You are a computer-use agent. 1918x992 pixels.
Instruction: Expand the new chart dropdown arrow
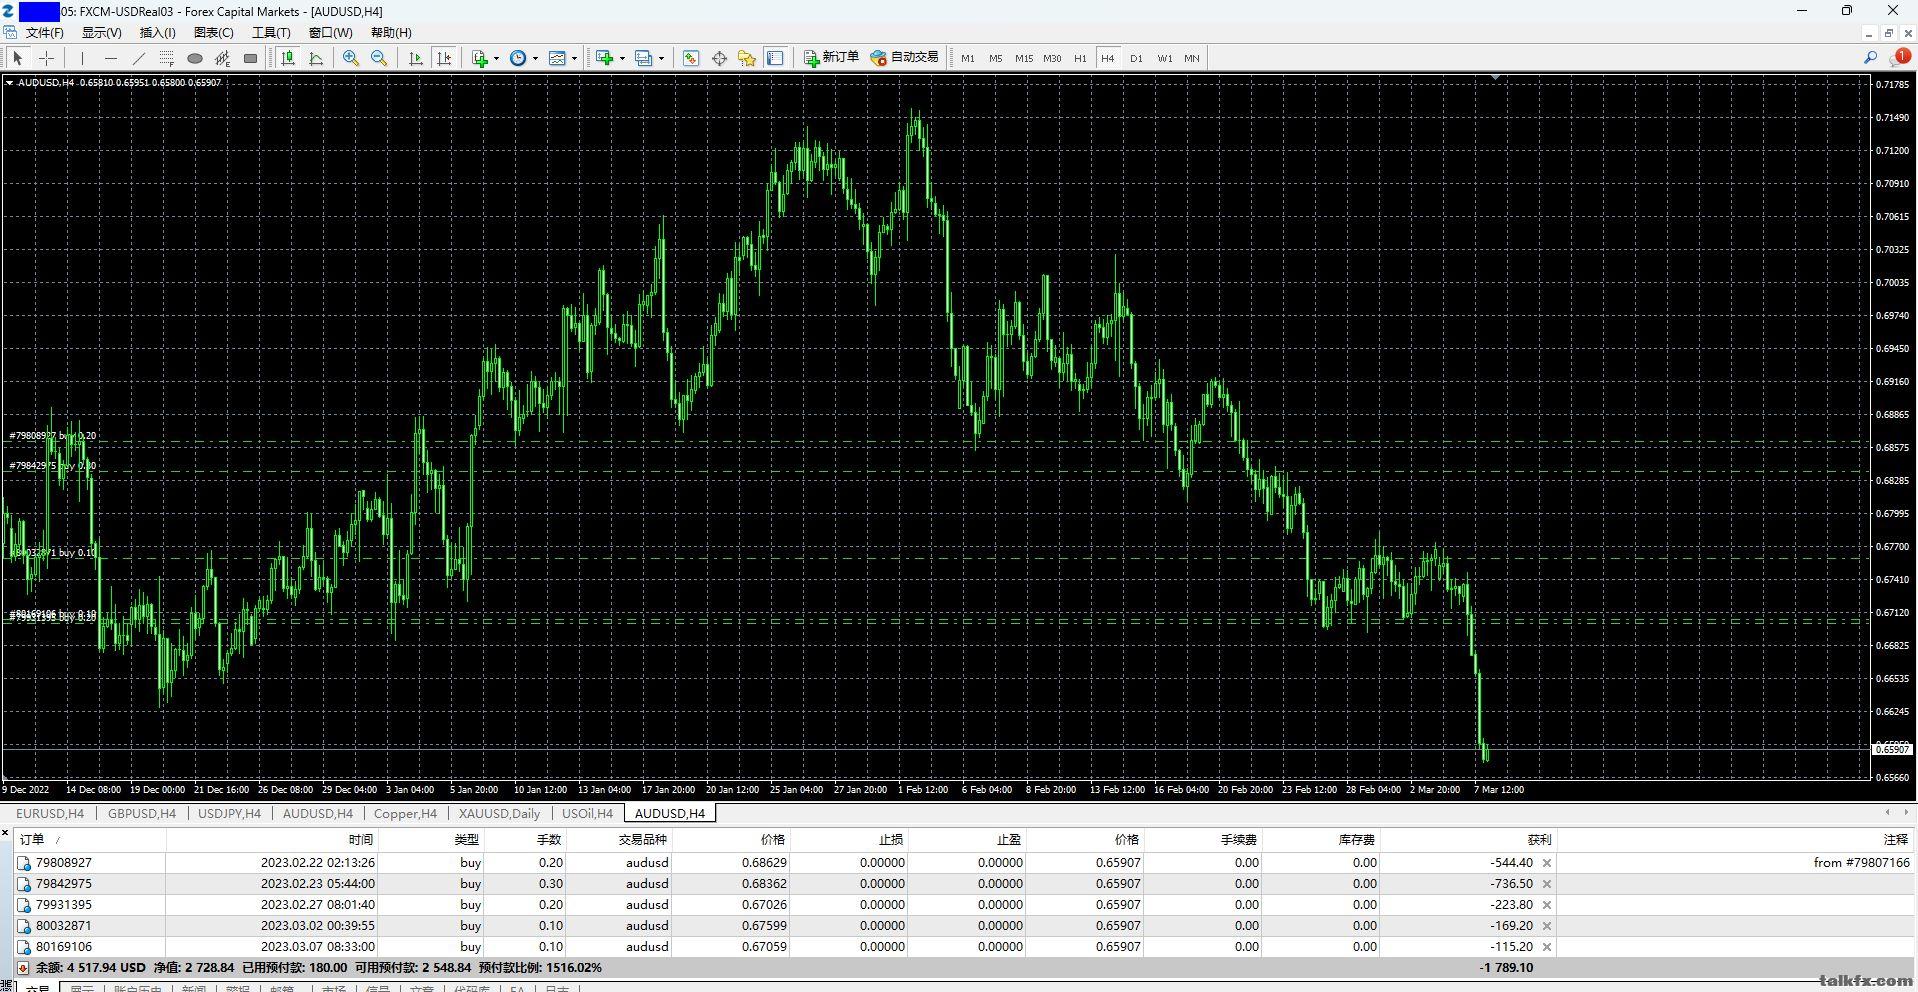(x=622, y=58)
